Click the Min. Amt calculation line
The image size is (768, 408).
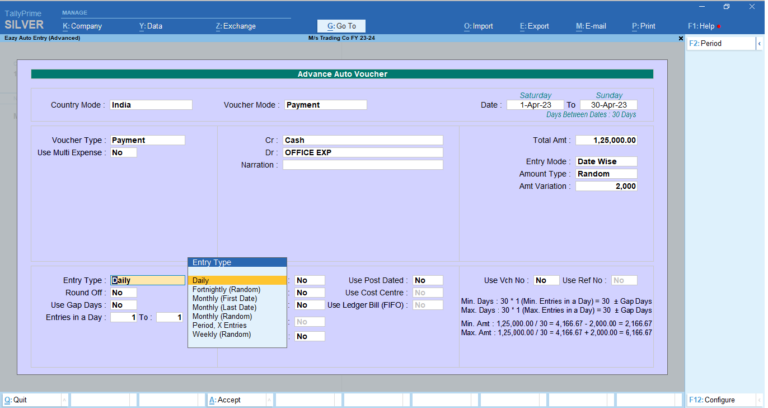[x=556, y=323]
